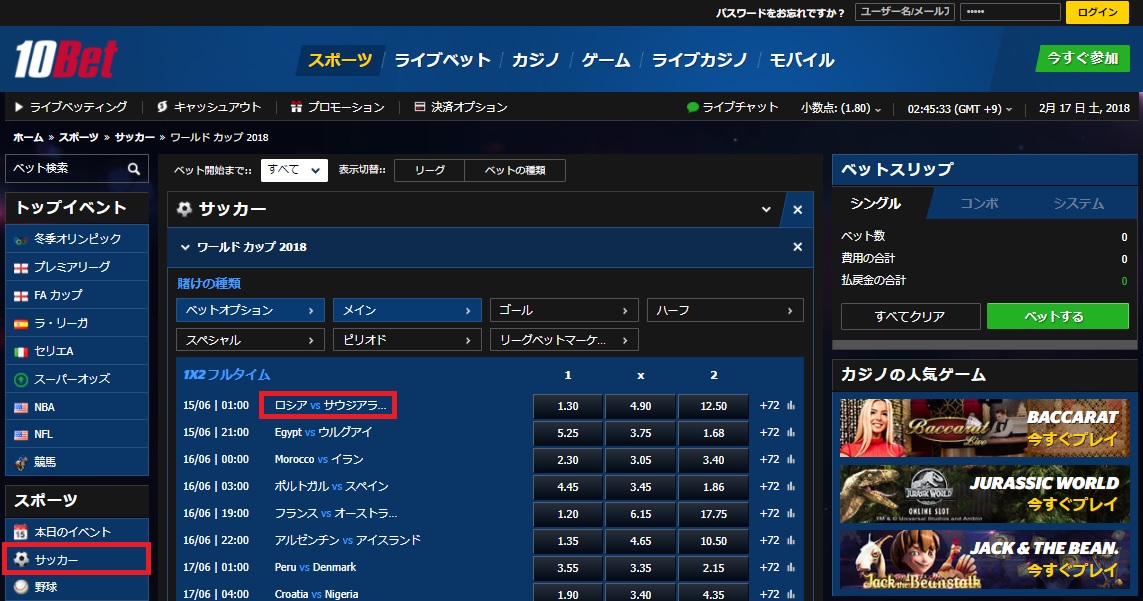Switch display to リーグ view
The width and height of the screenshot is (1143, 601).
pyautogui.click(x=429, y=171)
